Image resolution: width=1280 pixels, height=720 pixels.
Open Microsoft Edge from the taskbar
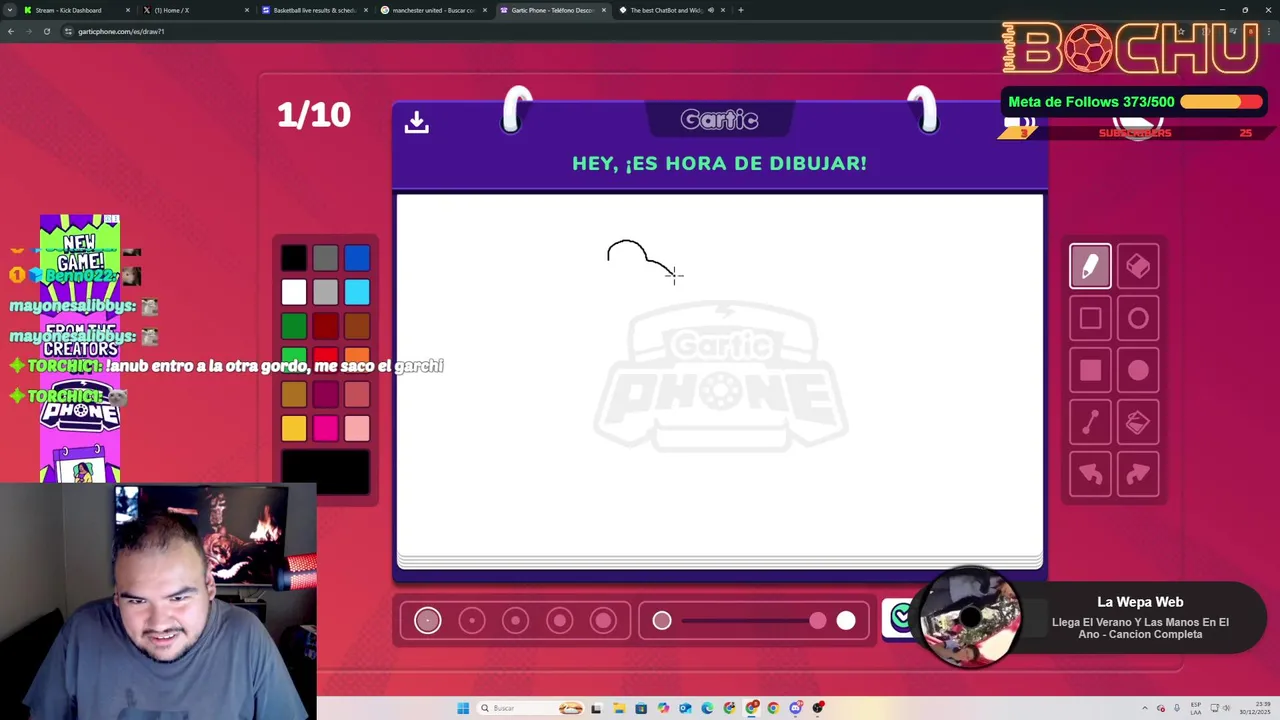point(707,708)
